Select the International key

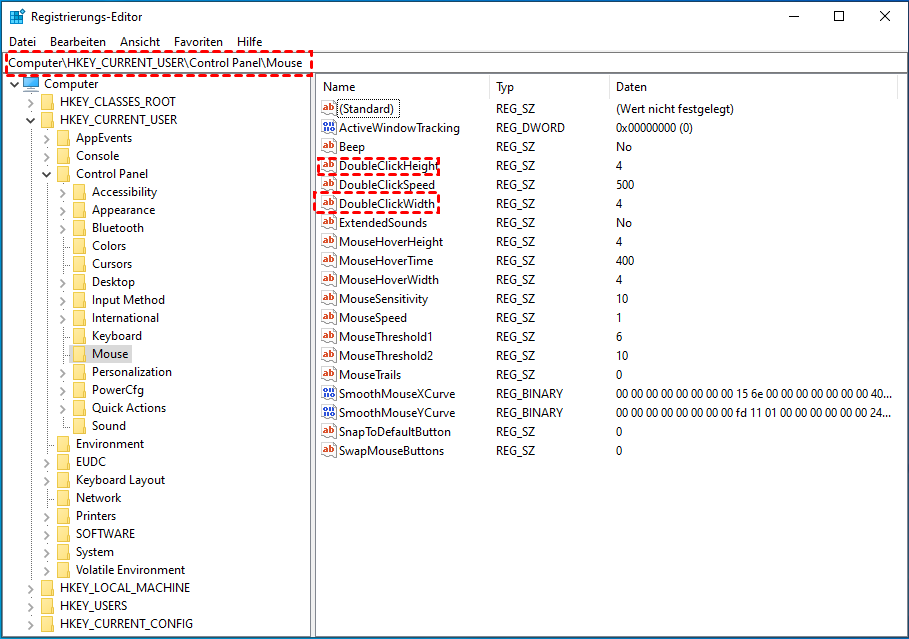(125, 318)
